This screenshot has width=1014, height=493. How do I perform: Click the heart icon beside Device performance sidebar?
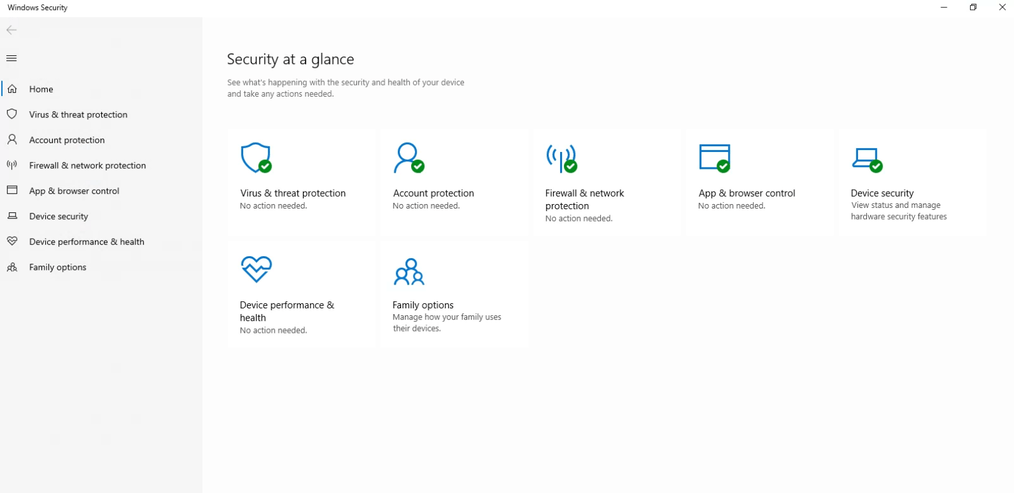(12, 241)
